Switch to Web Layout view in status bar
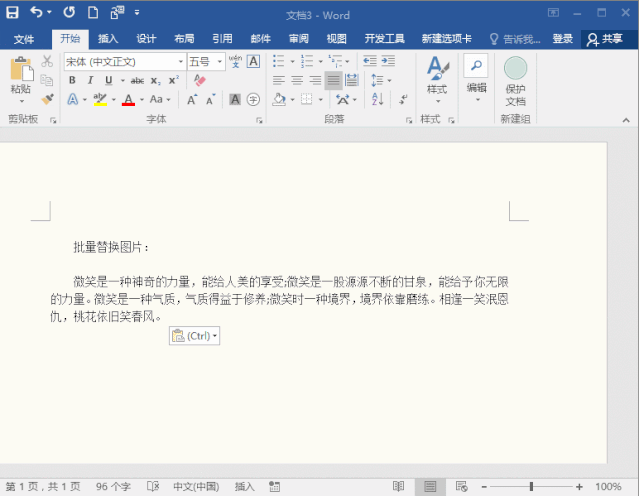 [461, 486]
